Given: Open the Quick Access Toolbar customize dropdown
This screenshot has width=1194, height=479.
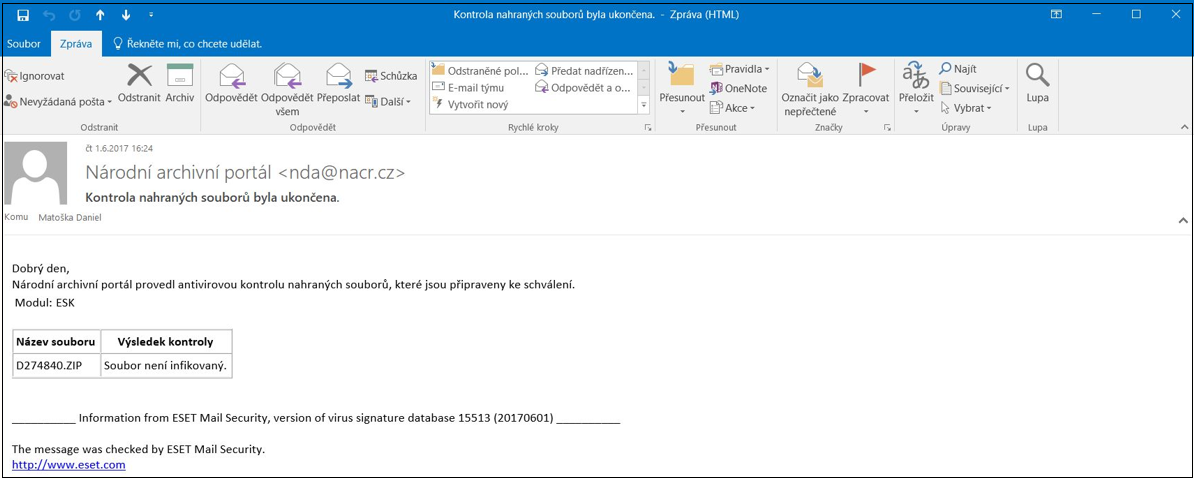Looking at the screenshot, I should 151,14.
